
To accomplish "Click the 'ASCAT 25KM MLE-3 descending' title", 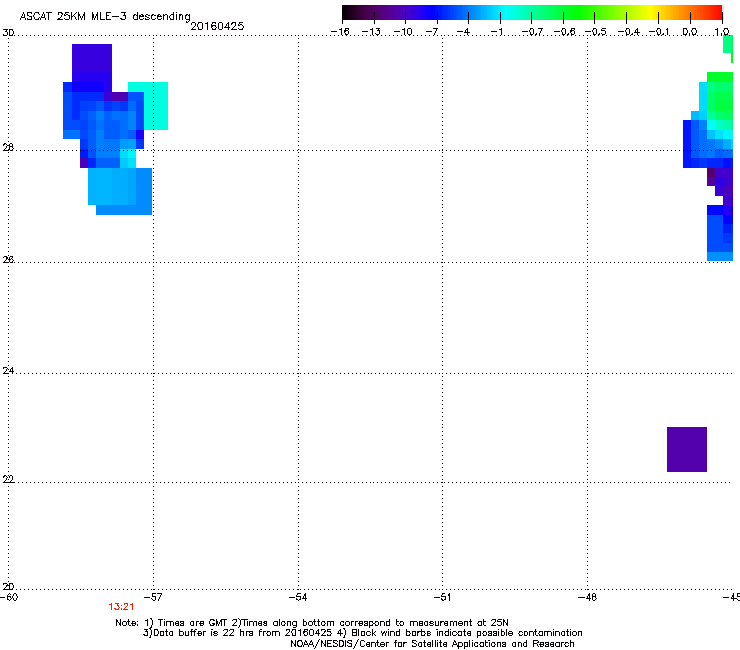I will (x=105, y=17).
